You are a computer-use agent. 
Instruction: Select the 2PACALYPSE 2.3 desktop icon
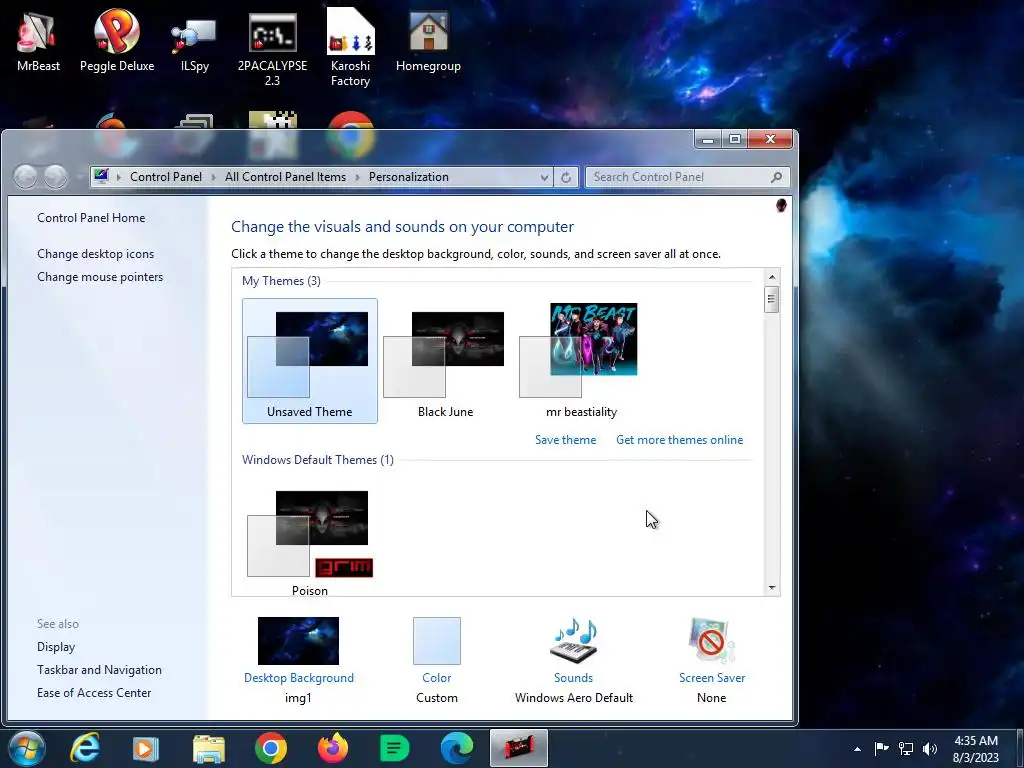pos(272,50)
